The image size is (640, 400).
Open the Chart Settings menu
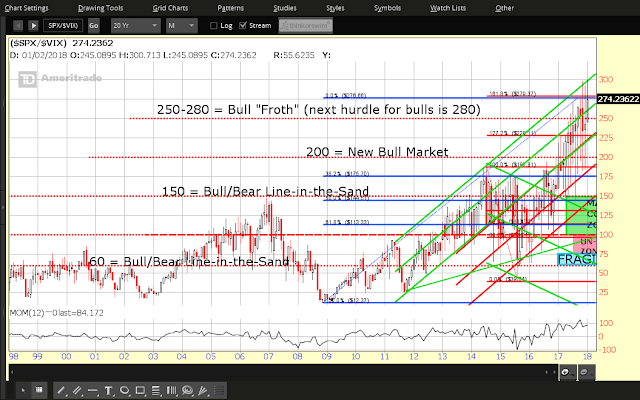click(x=27, y=8)
